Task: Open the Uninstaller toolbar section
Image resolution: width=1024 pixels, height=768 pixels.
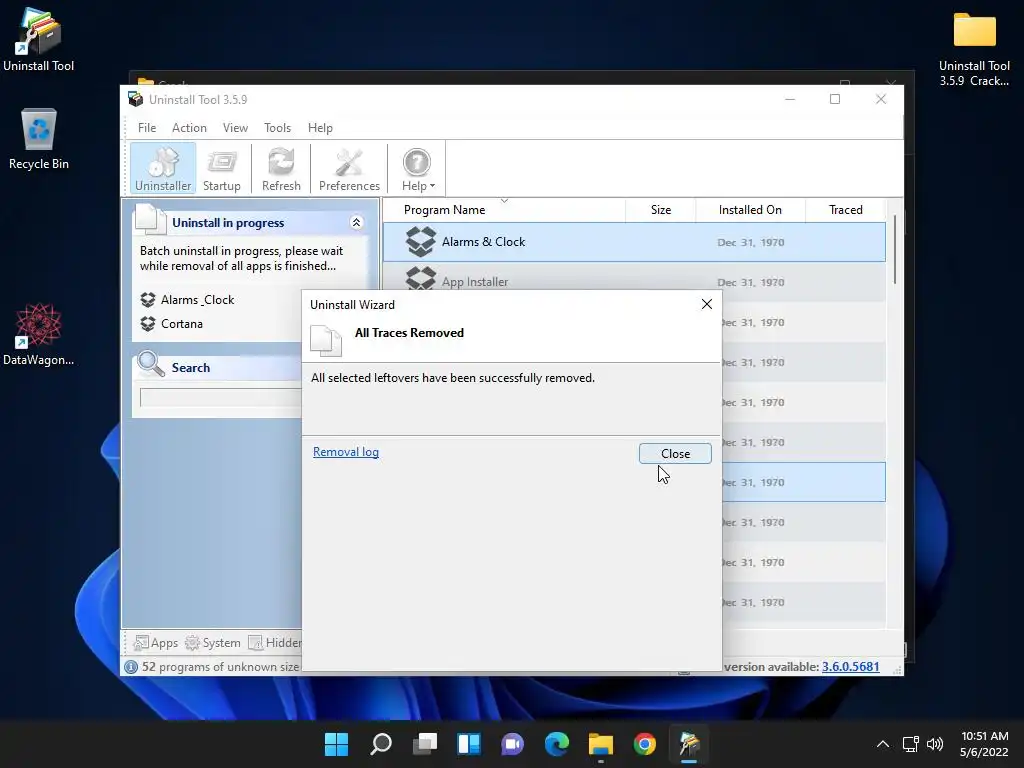Action: pos(163,168)
